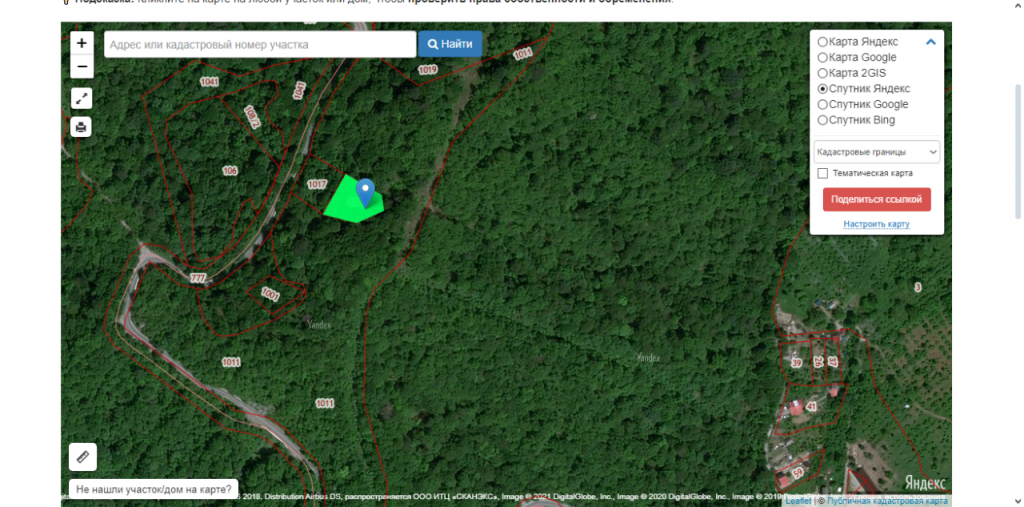Click the print map icon
The image size is (1024, 507).
tap(81, 127)
